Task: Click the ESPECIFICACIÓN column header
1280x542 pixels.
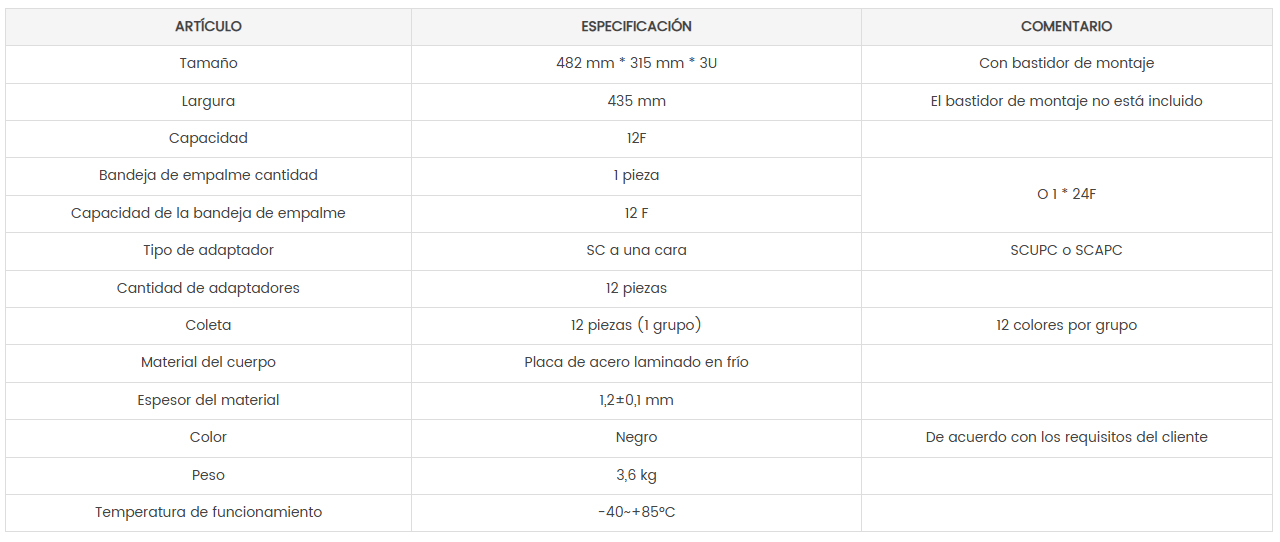Action: (636, 27)
